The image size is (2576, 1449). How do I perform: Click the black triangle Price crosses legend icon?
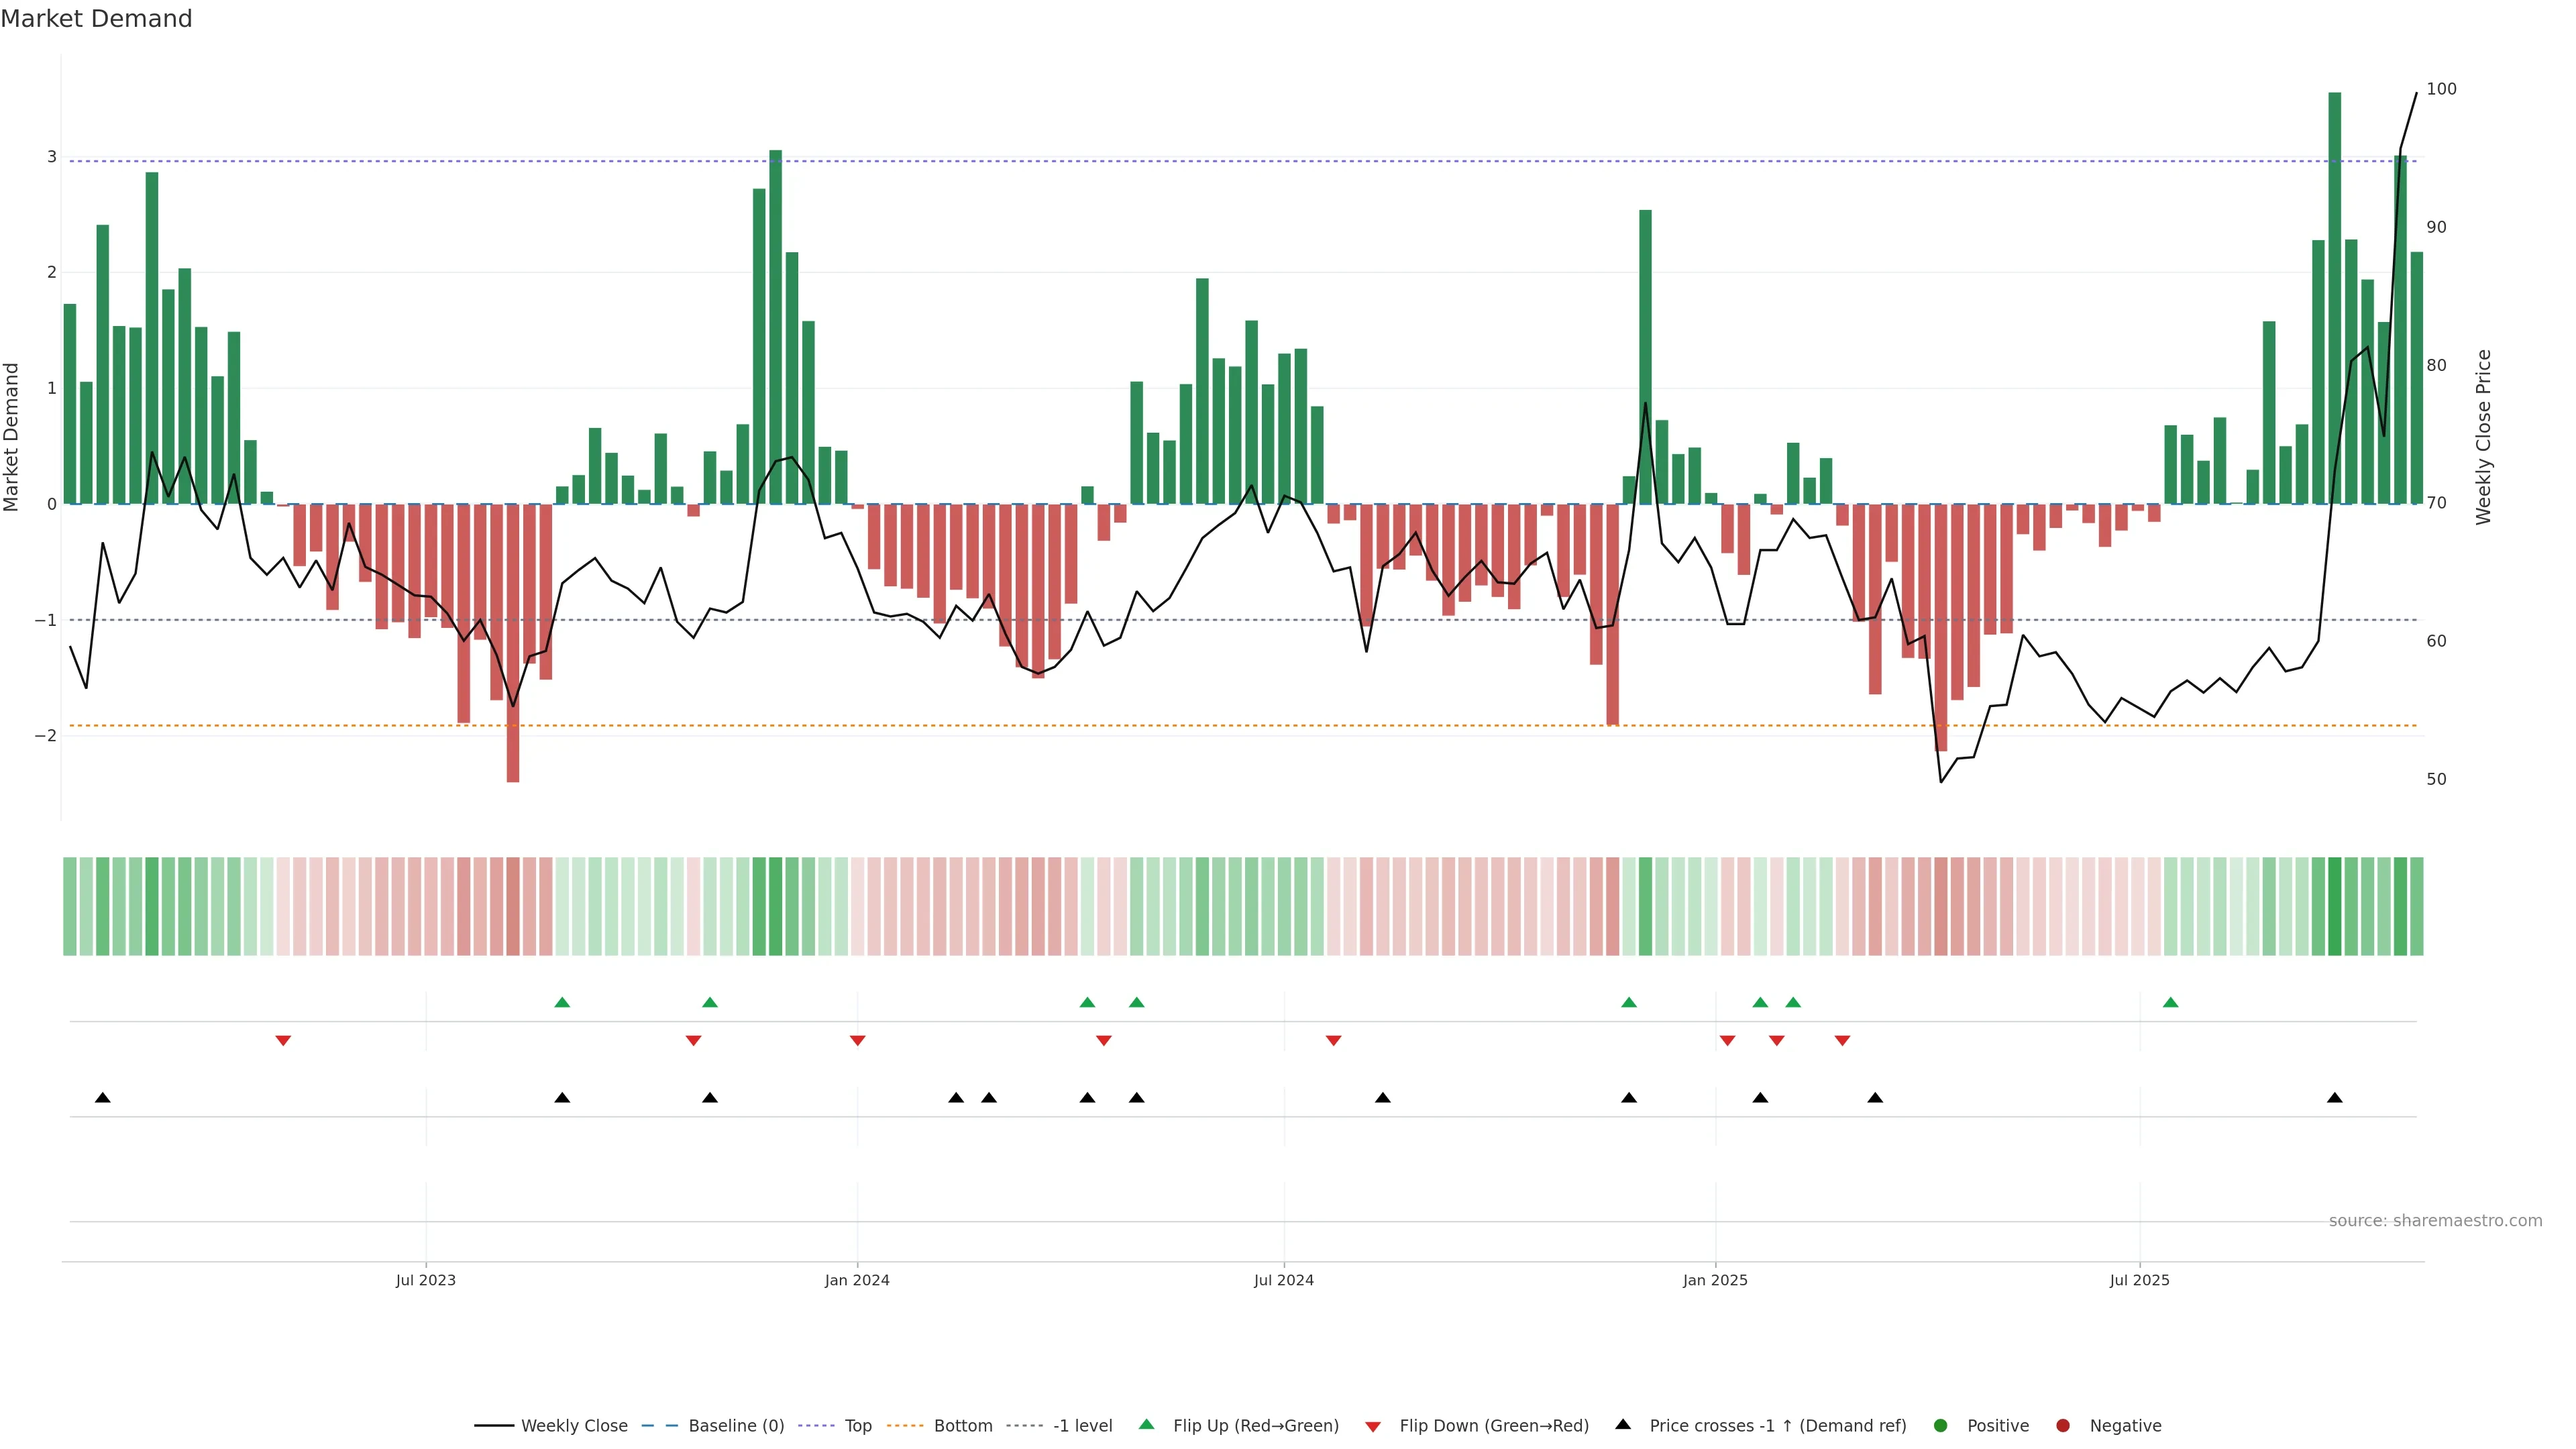pyautogui.click(x=1623, y=1424)
